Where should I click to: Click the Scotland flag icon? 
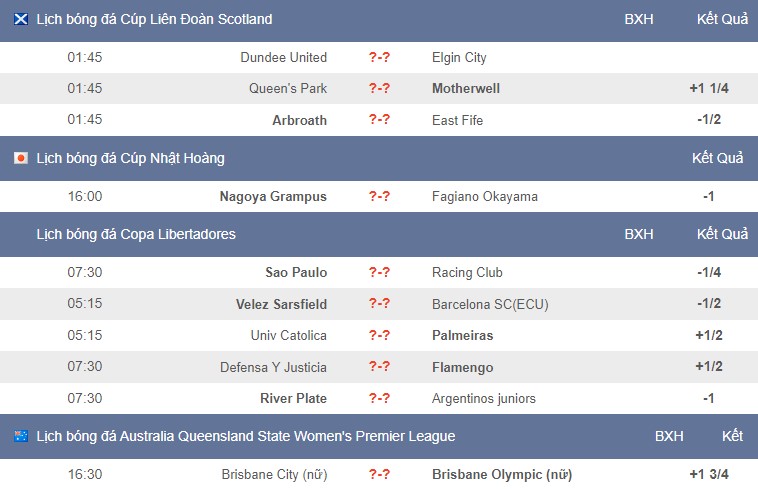click(21, 19)
